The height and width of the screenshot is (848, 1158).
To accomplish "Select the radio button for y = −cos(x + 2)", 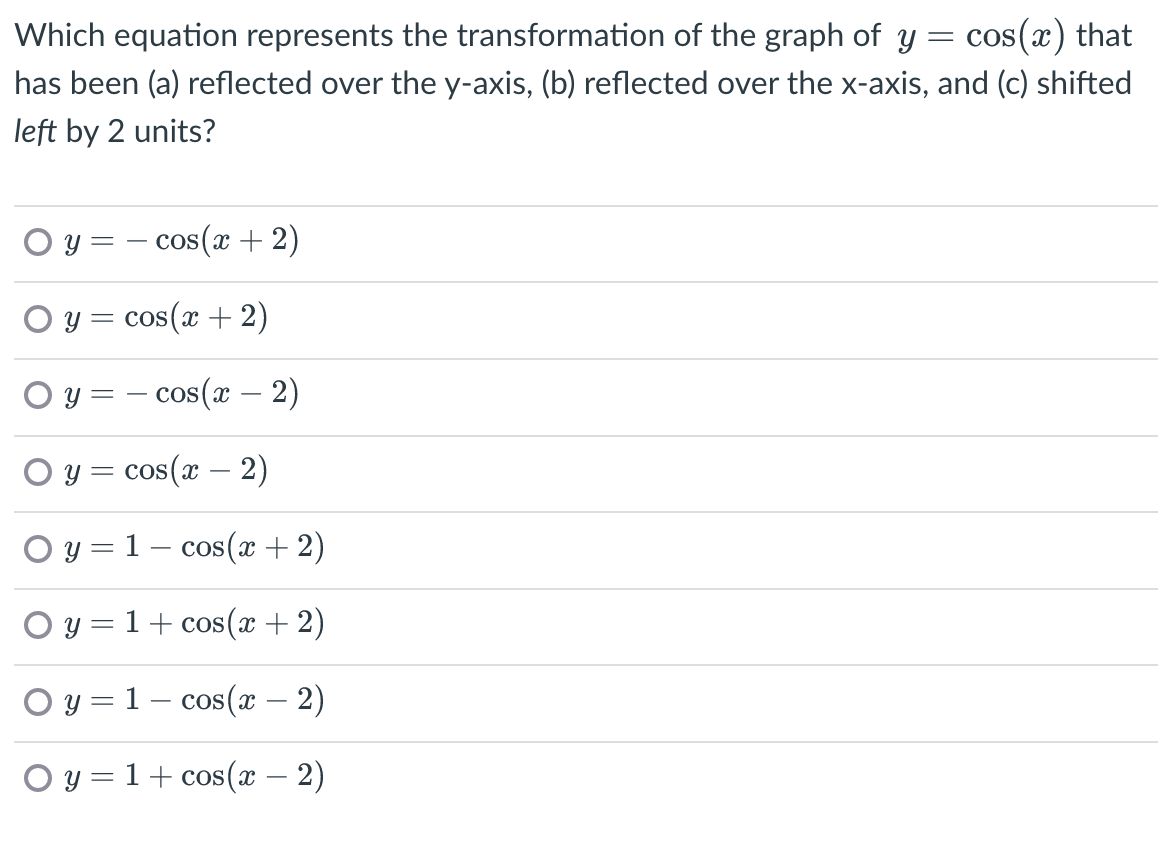I will point(36,240).
